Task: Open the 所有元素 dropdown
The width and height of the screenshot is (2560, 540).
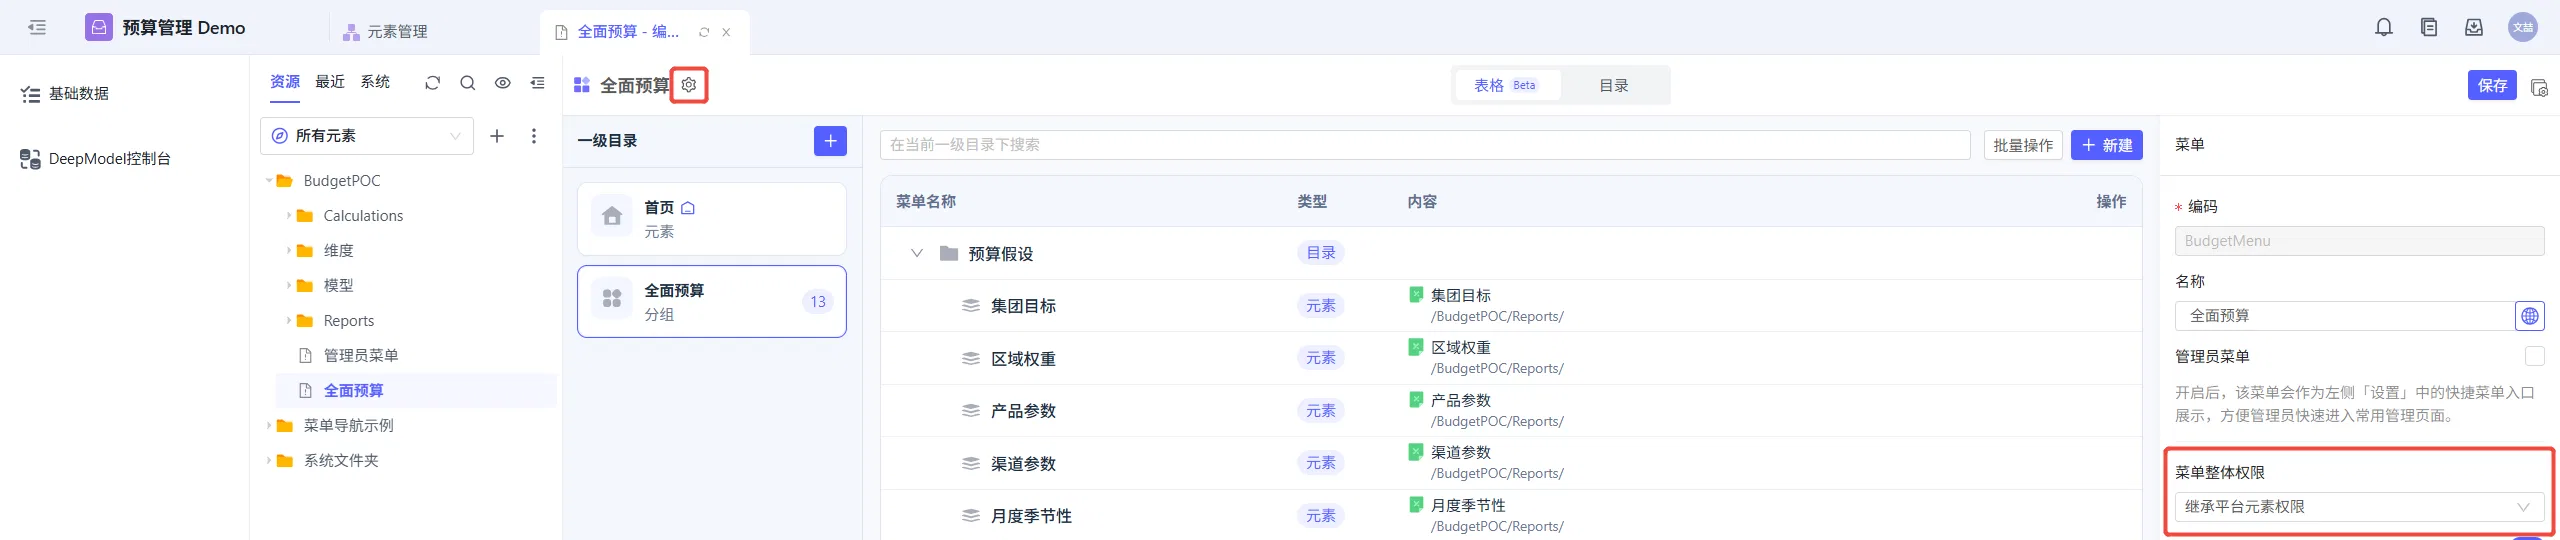Action: (367, 136)
